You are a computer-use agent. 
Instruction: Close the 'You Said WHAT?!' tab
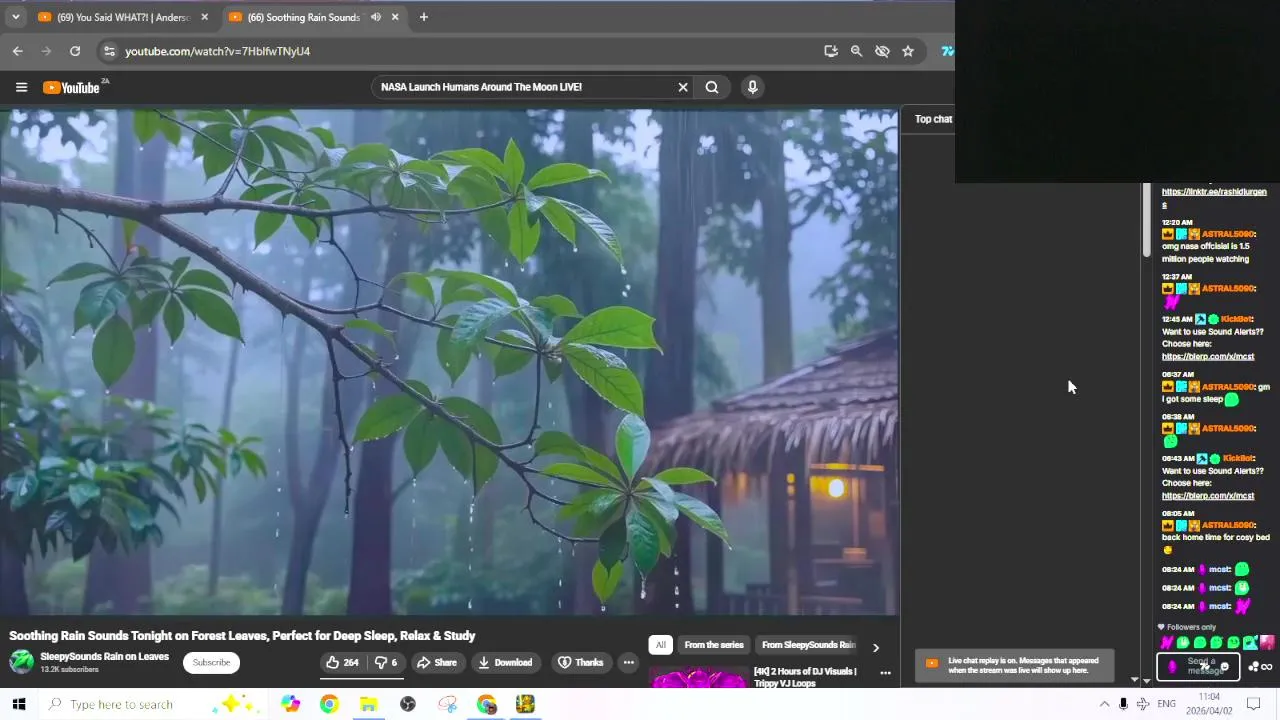coord(205,17)
